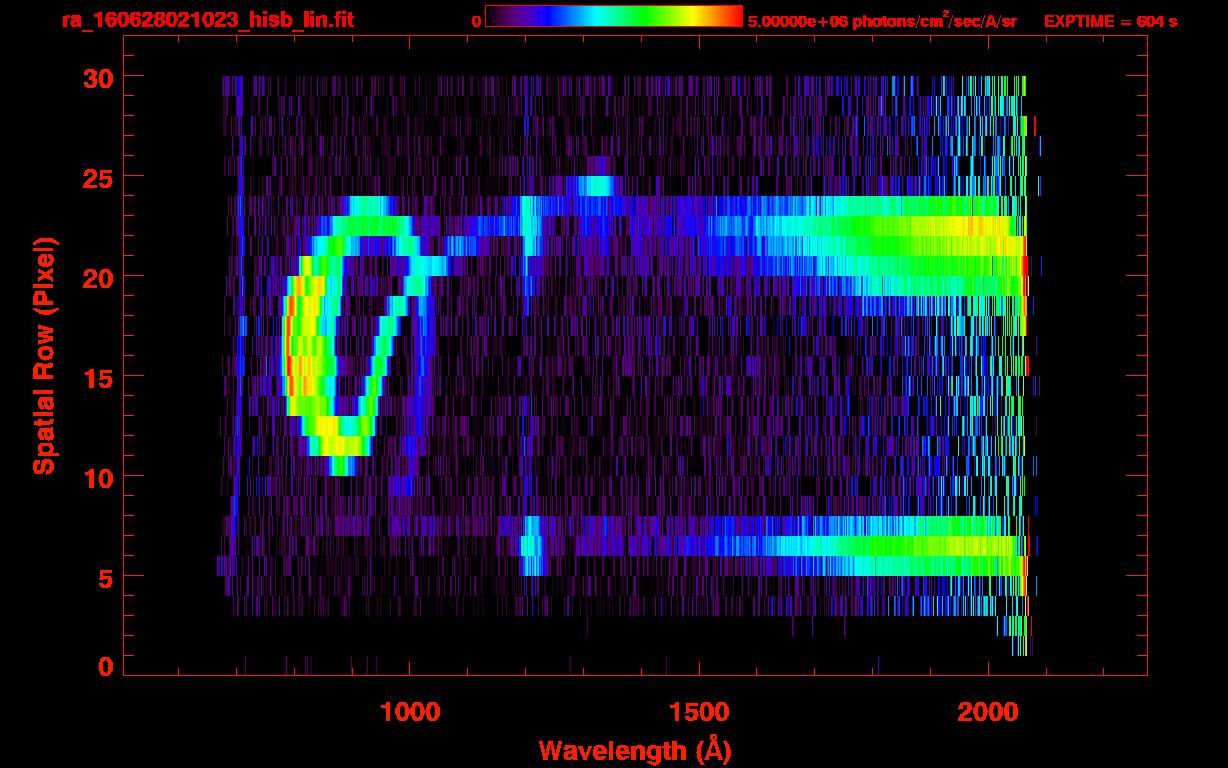Click the 0 label beside the color bar

pos(476,21)
